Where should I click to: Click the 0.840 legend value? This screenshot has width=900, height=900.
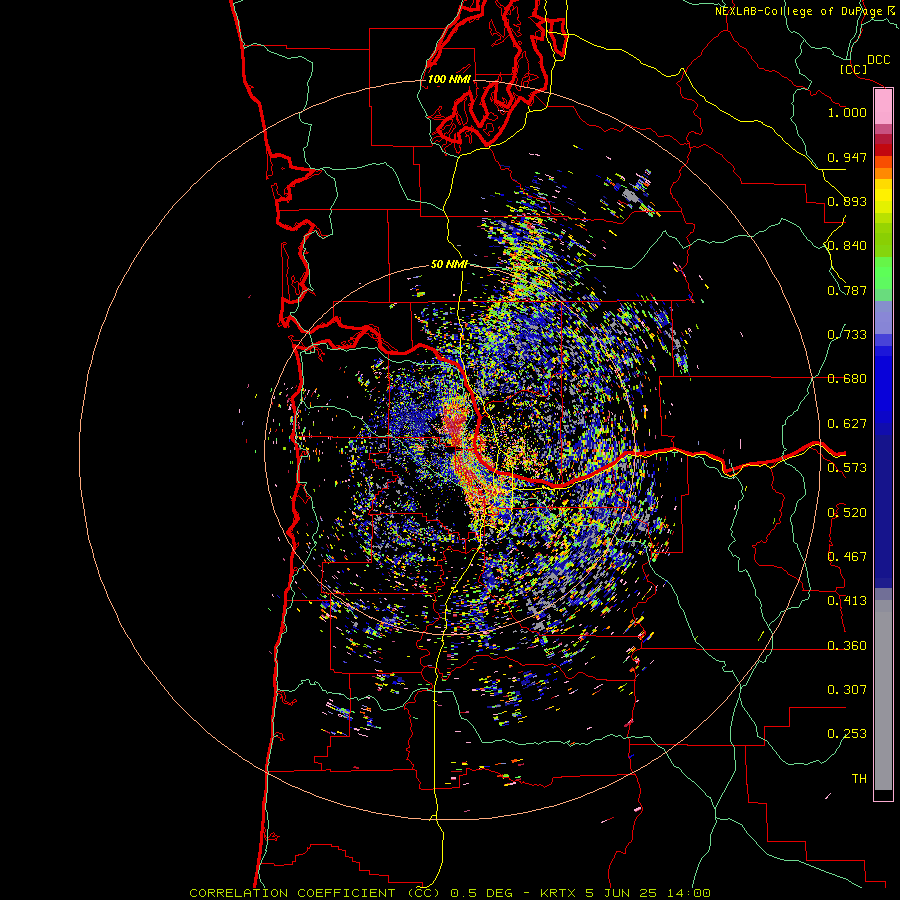(847, 246)
